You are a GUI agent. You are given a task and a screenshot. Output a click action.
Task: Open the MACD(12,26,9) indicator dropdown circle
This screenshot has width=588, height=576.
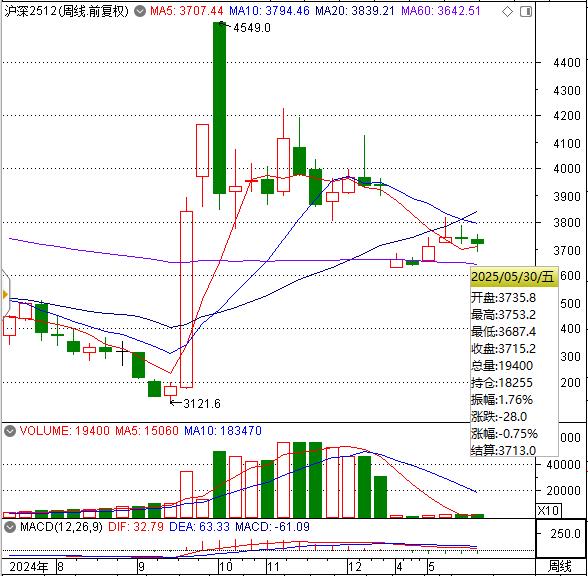[10, 527]
